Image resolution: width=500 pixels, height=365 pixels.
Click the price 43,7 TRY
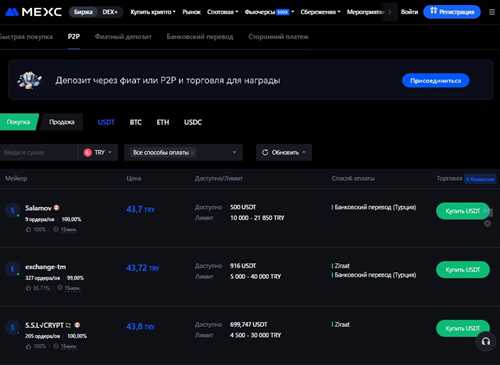140,209
